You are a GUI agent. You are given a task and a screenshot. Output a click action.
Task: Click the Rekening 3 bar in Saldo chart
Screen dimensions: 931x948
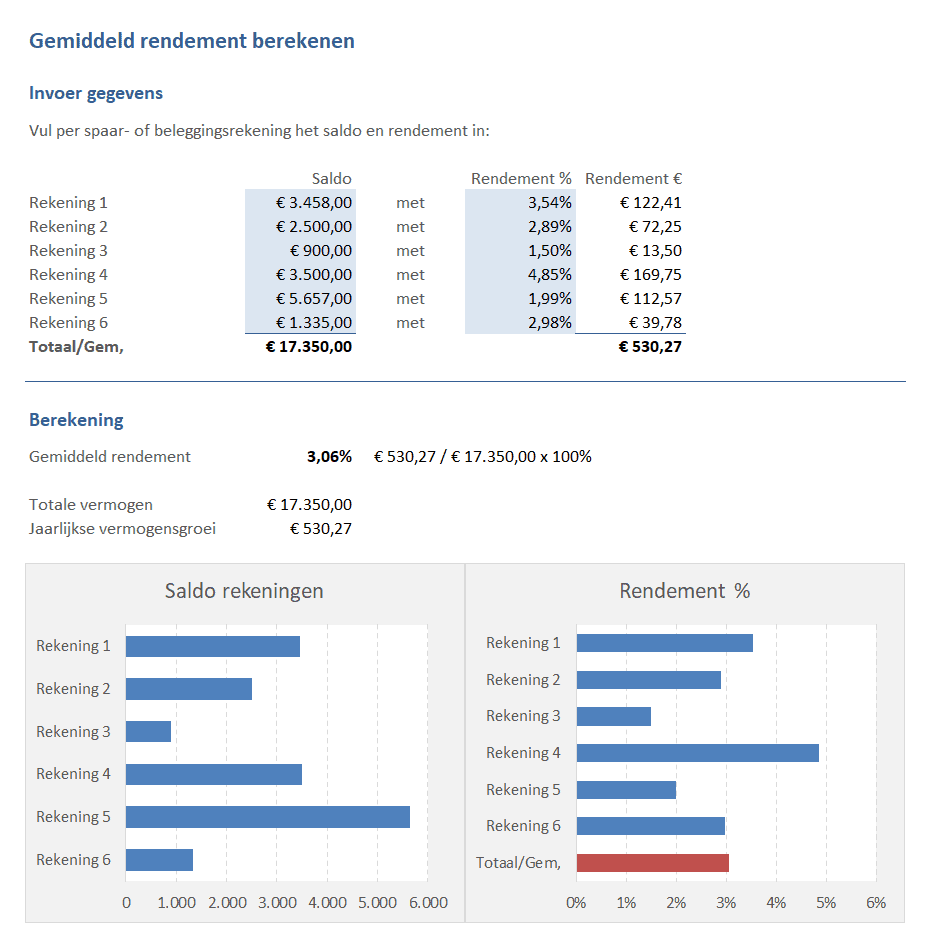(x=148, y=731)
